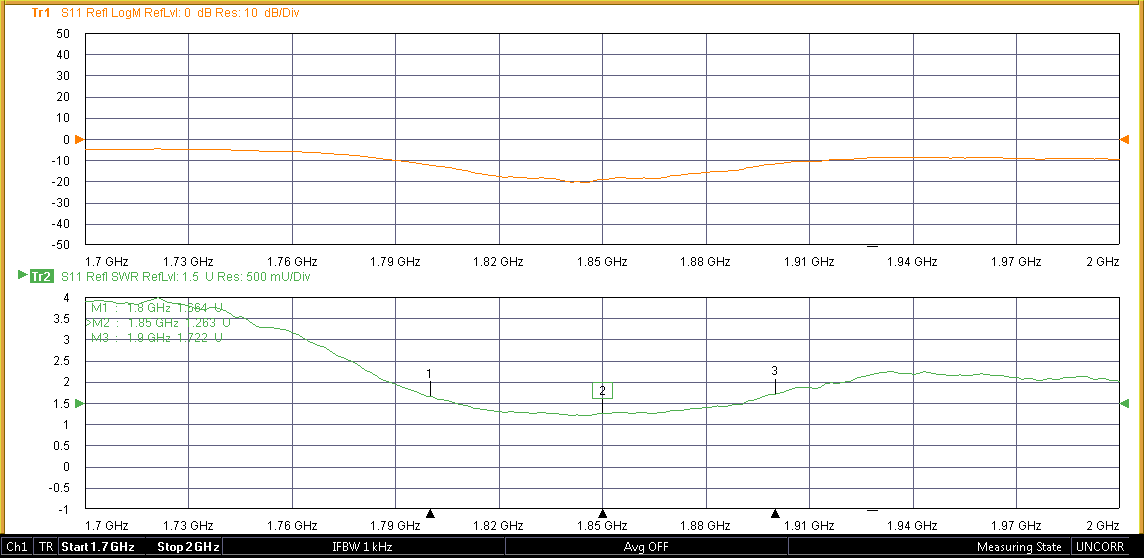
Task: Select marker 1 on the SWR trace
Action: [430, 373]
